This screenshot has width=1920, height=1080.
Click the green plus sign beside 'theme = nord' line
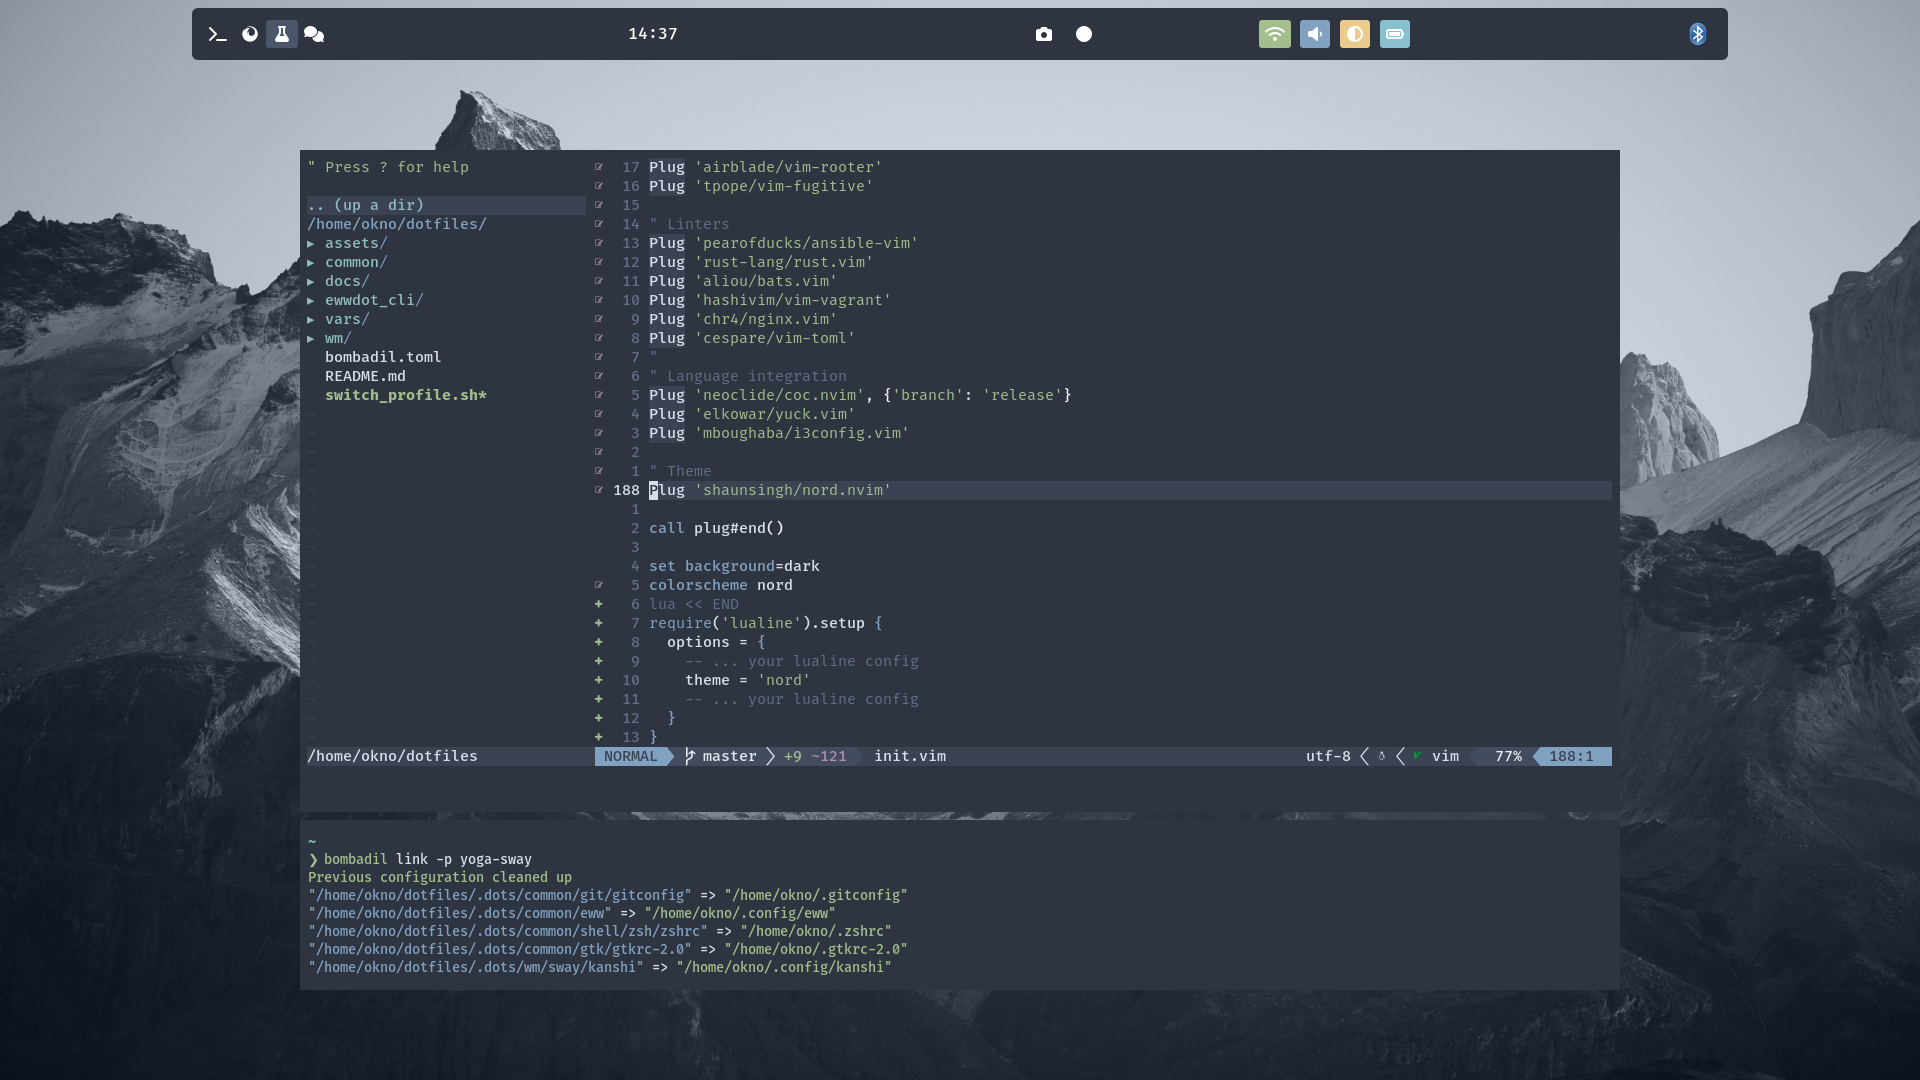[599, 680]
